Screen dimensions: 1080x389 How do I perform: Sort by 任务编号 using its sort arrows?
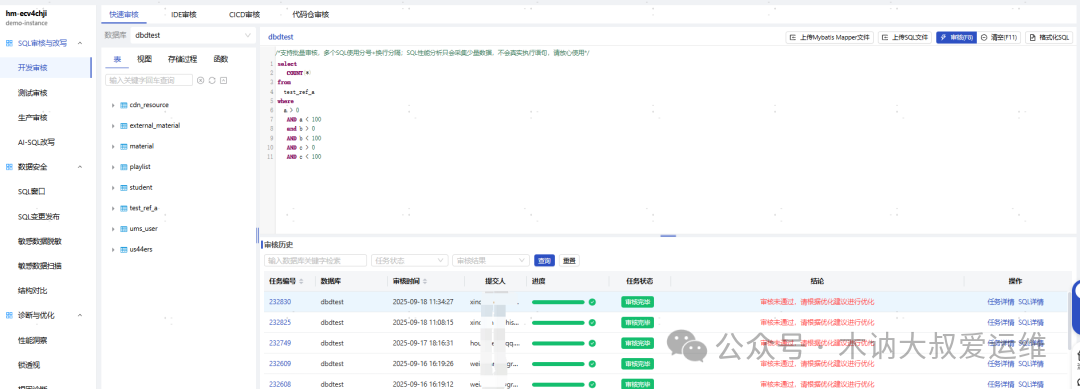(x=302, y=281)
